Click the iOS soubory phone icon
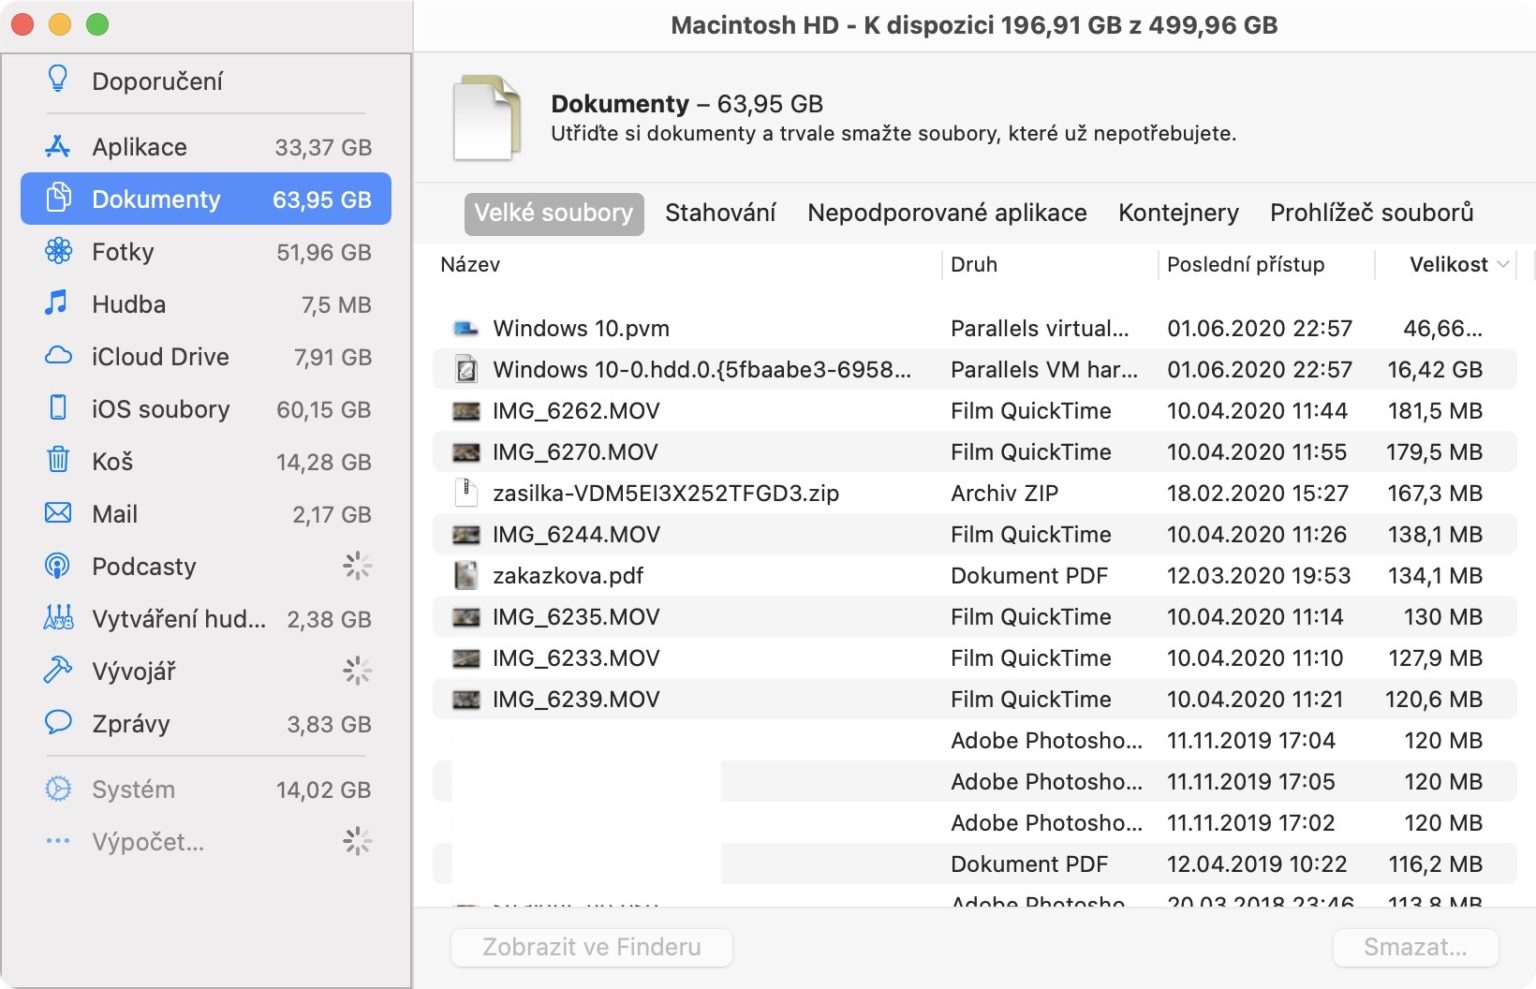This screenshot has height=989, width=1536. pyautogui.click(x=58, y=408)
